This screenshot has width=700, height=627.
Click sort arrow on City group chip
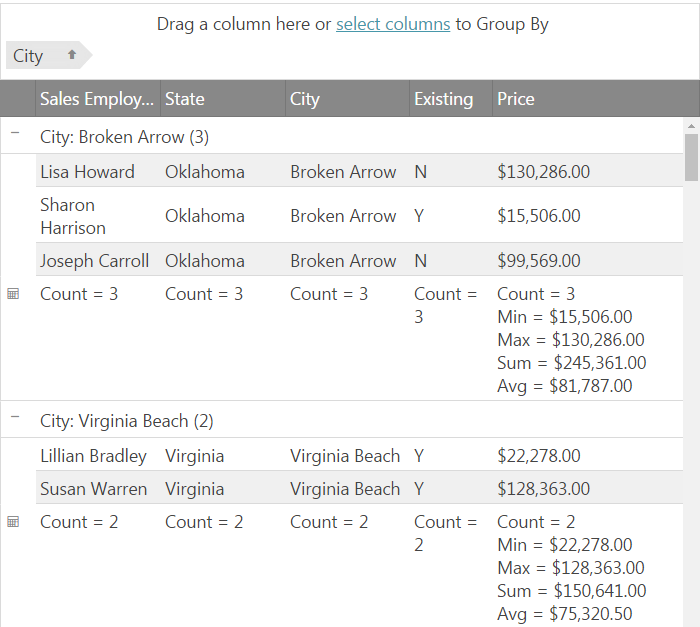click(72, 55)
